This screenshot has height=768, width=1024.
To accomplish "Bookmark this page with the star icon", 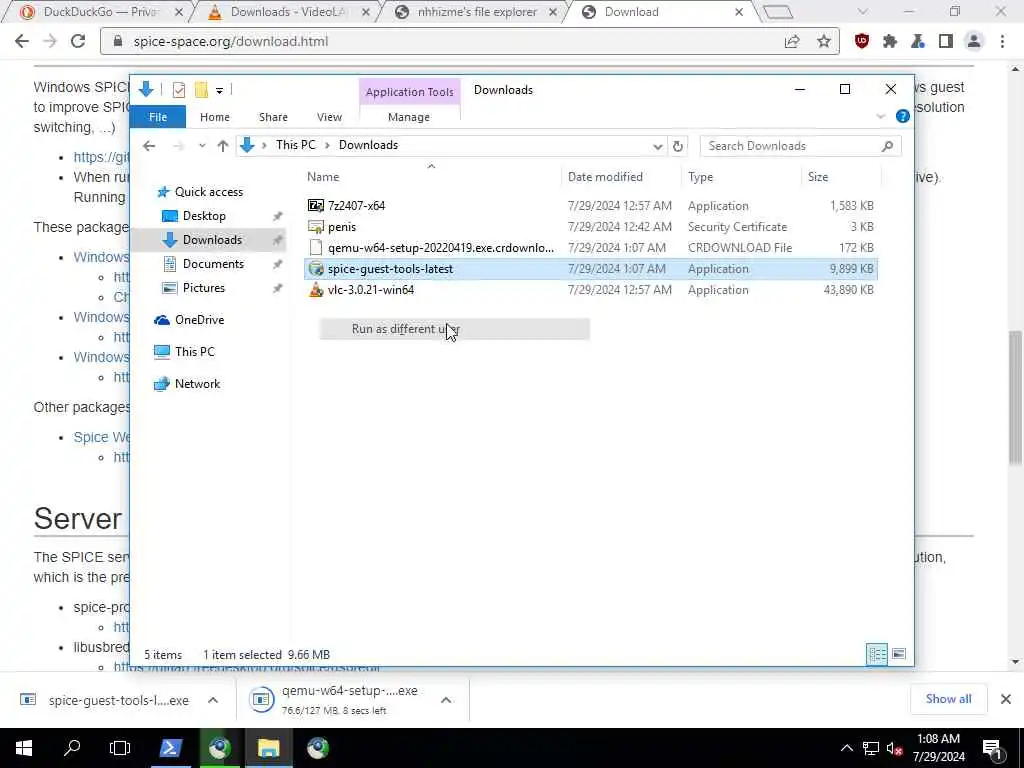I will (x=824, y=41).
